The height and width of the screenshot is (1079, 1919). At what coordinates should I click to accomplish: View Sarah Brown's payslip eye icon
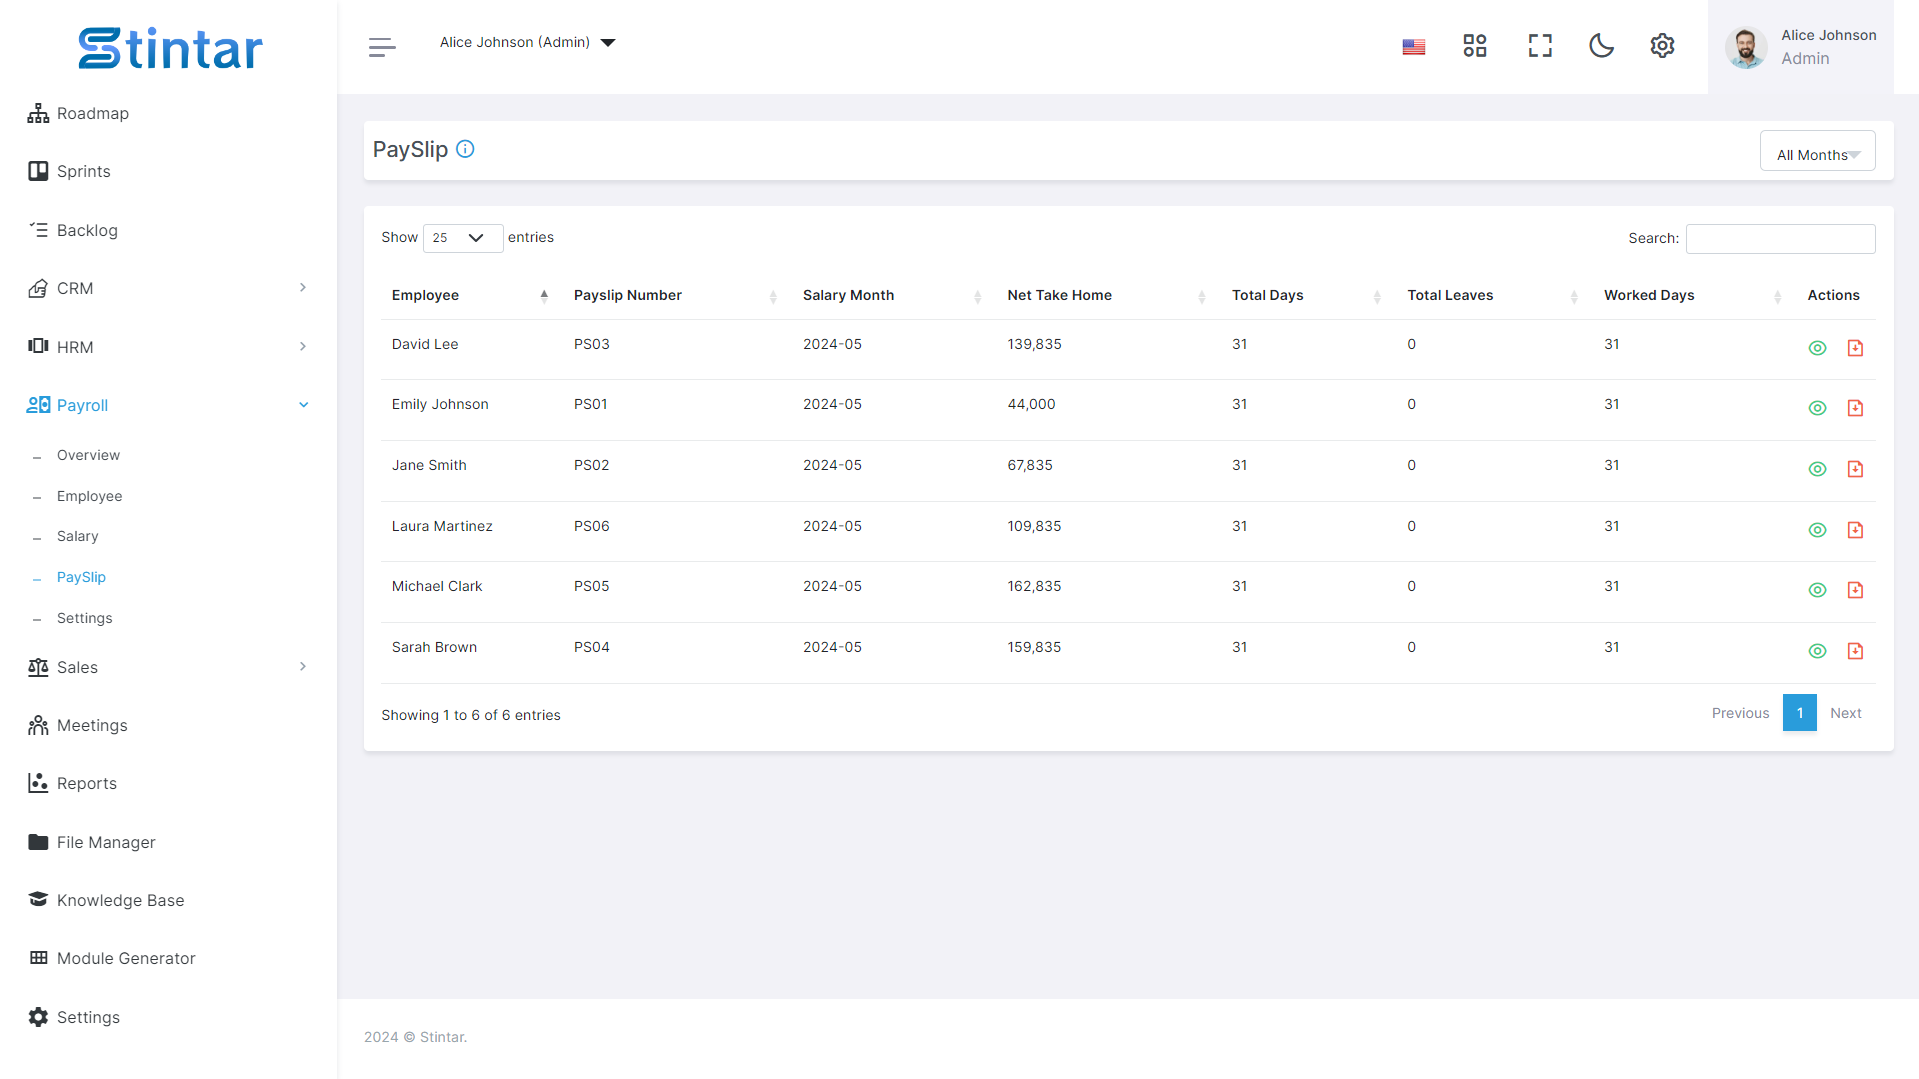pyautogui.click(x=1817, y=651)
